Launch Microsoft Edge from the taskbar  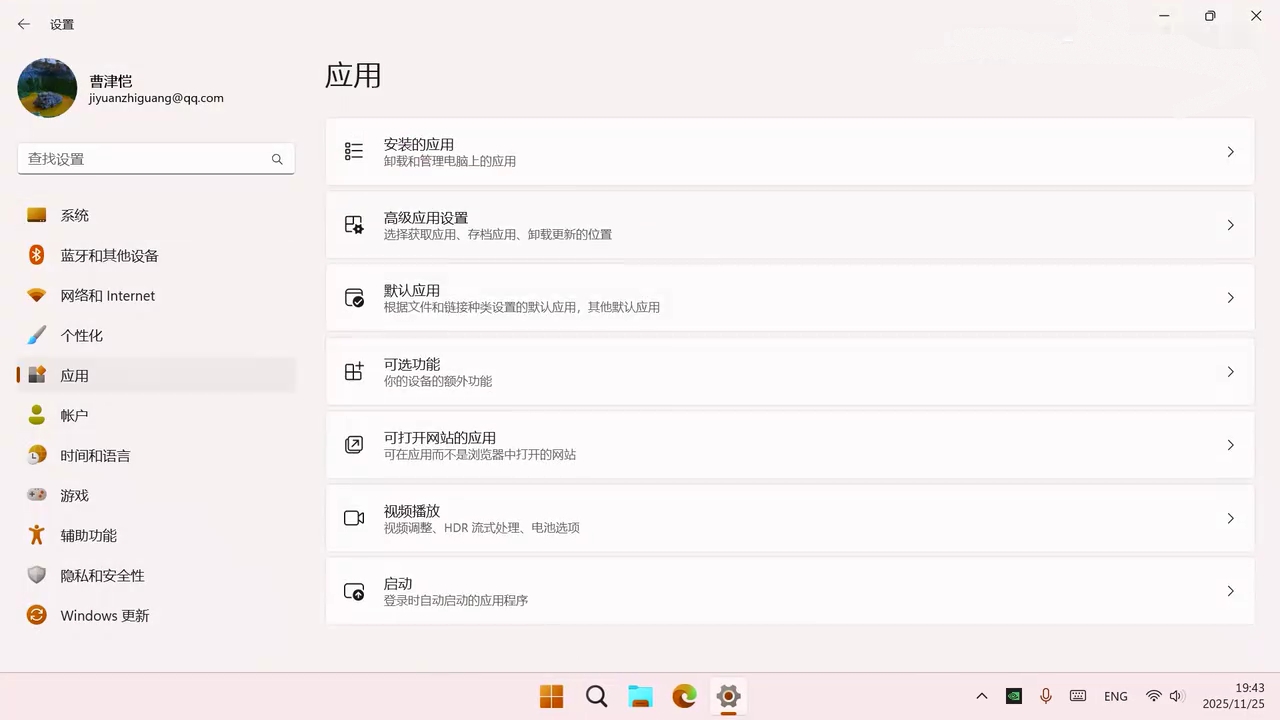coord(684,696)
